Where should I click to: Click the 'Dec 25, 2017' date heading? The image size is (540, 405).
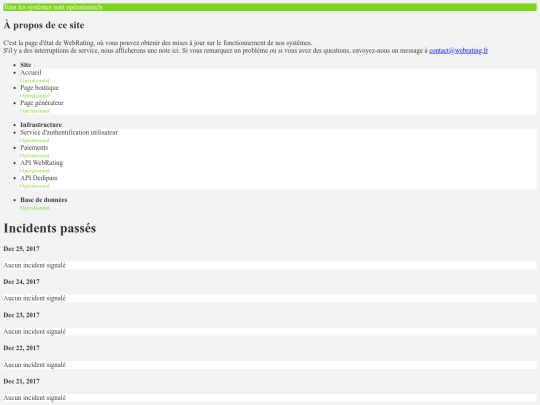21,249
